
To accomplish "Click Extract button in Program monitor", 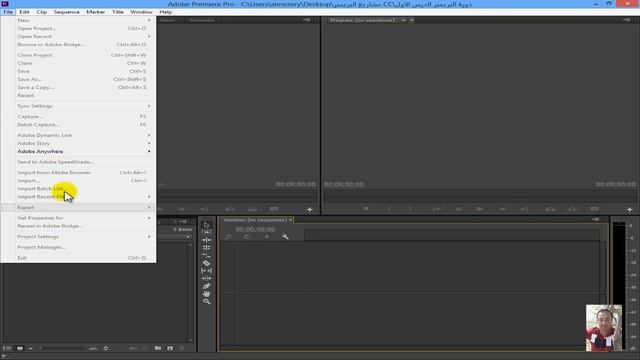I will click(x=572, y=209).
